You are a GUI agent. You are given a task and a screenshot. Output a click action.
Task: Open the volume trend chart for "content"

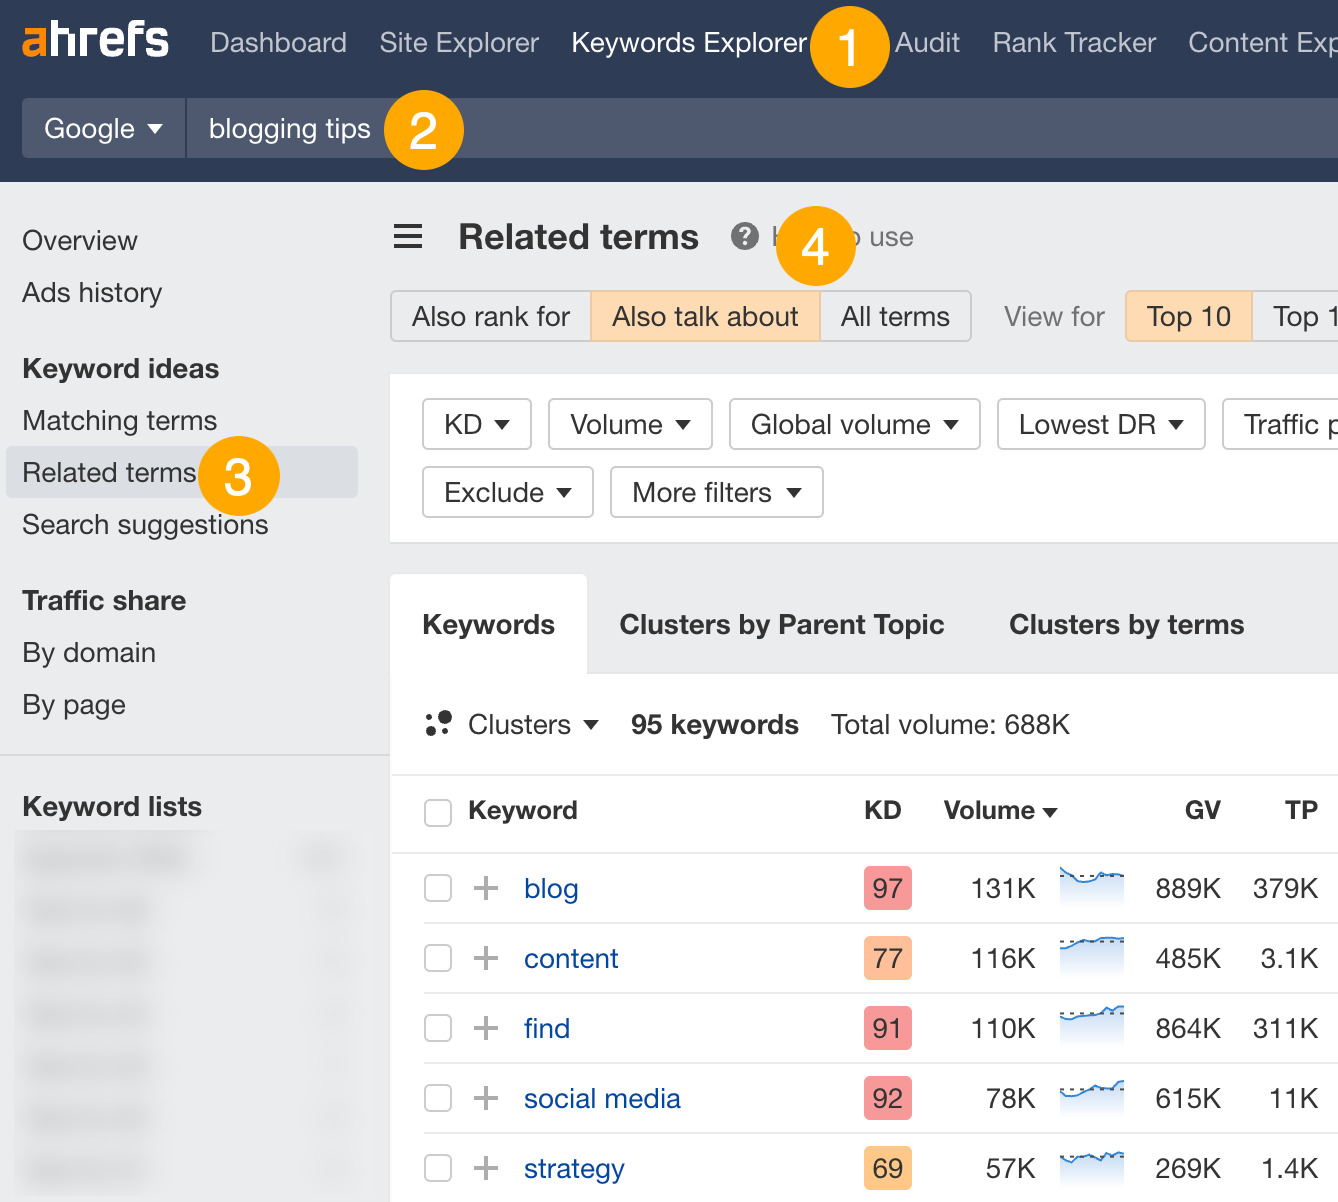tap(1091, 958)
